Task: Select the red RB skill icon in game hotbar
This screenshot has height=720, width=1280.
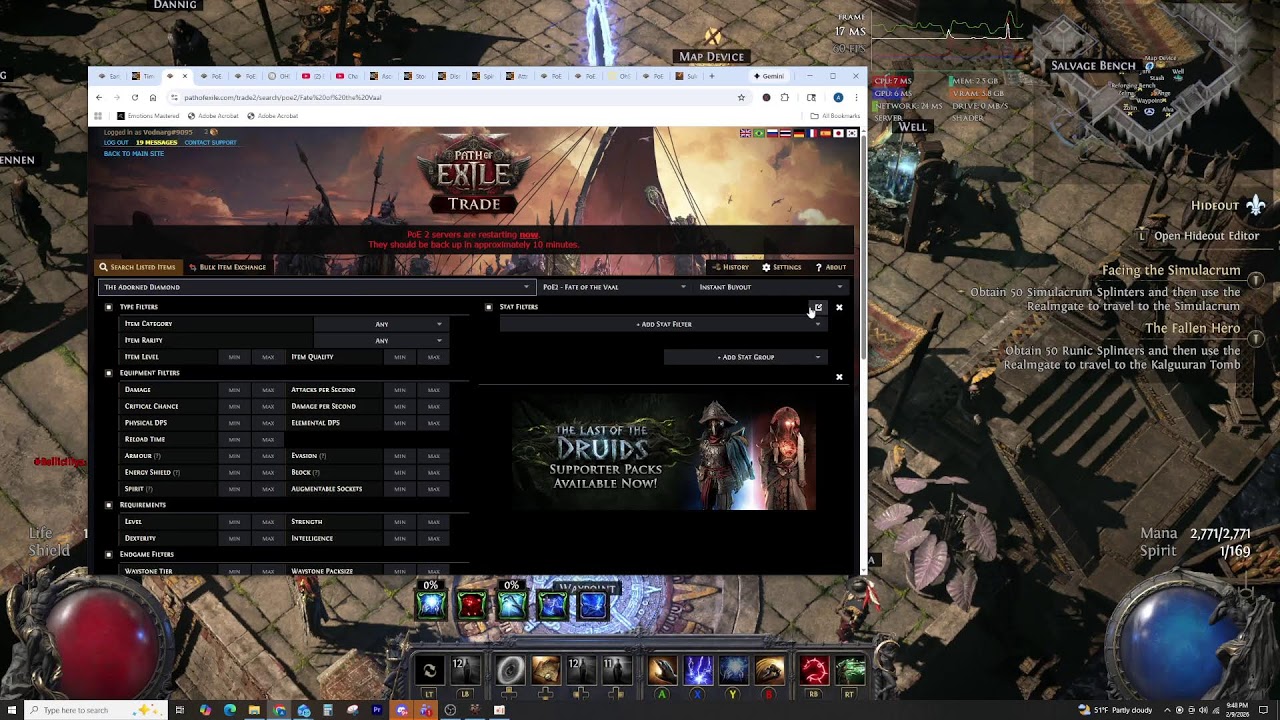Action: 815,670
